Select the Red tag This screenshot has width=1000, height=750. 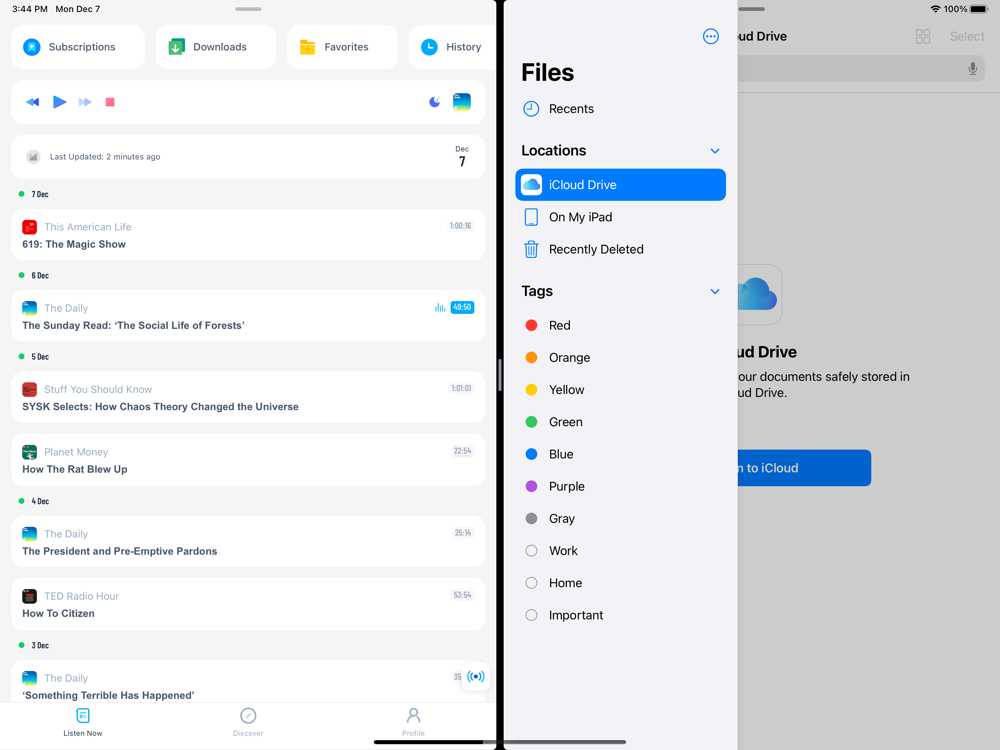click(x=621, y=325)
